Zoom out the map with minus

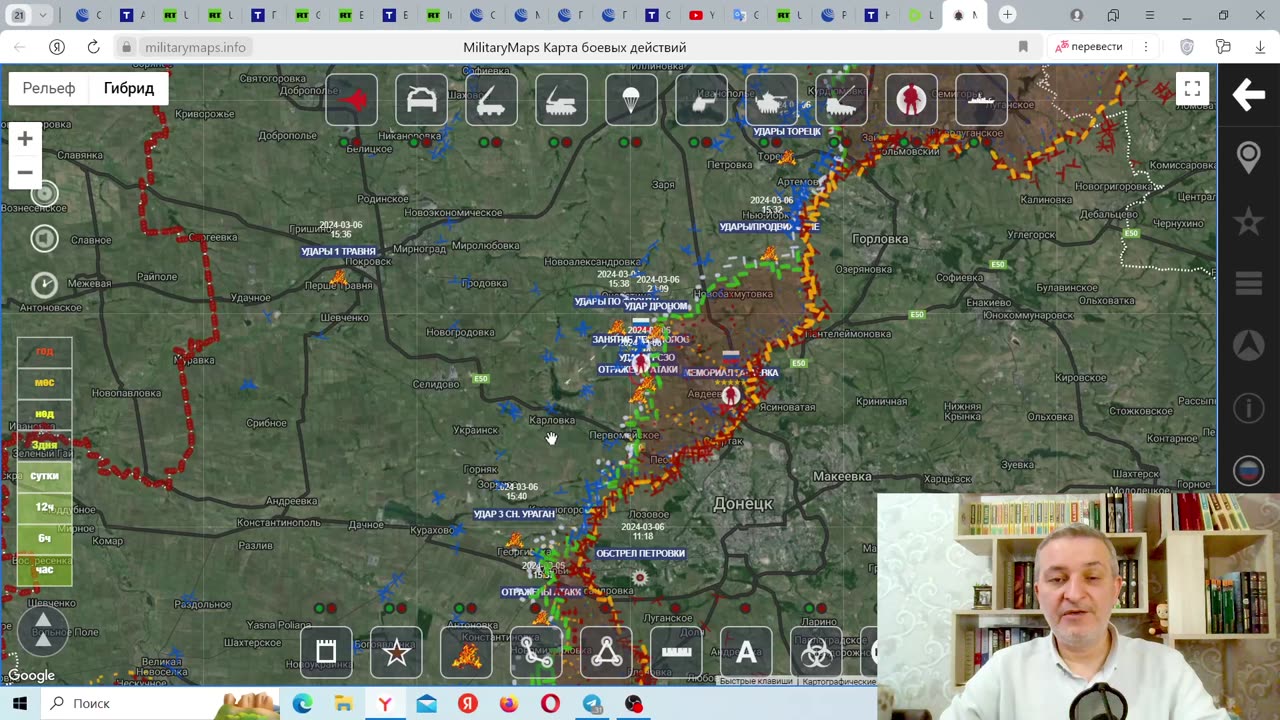[x=25, y=172]
